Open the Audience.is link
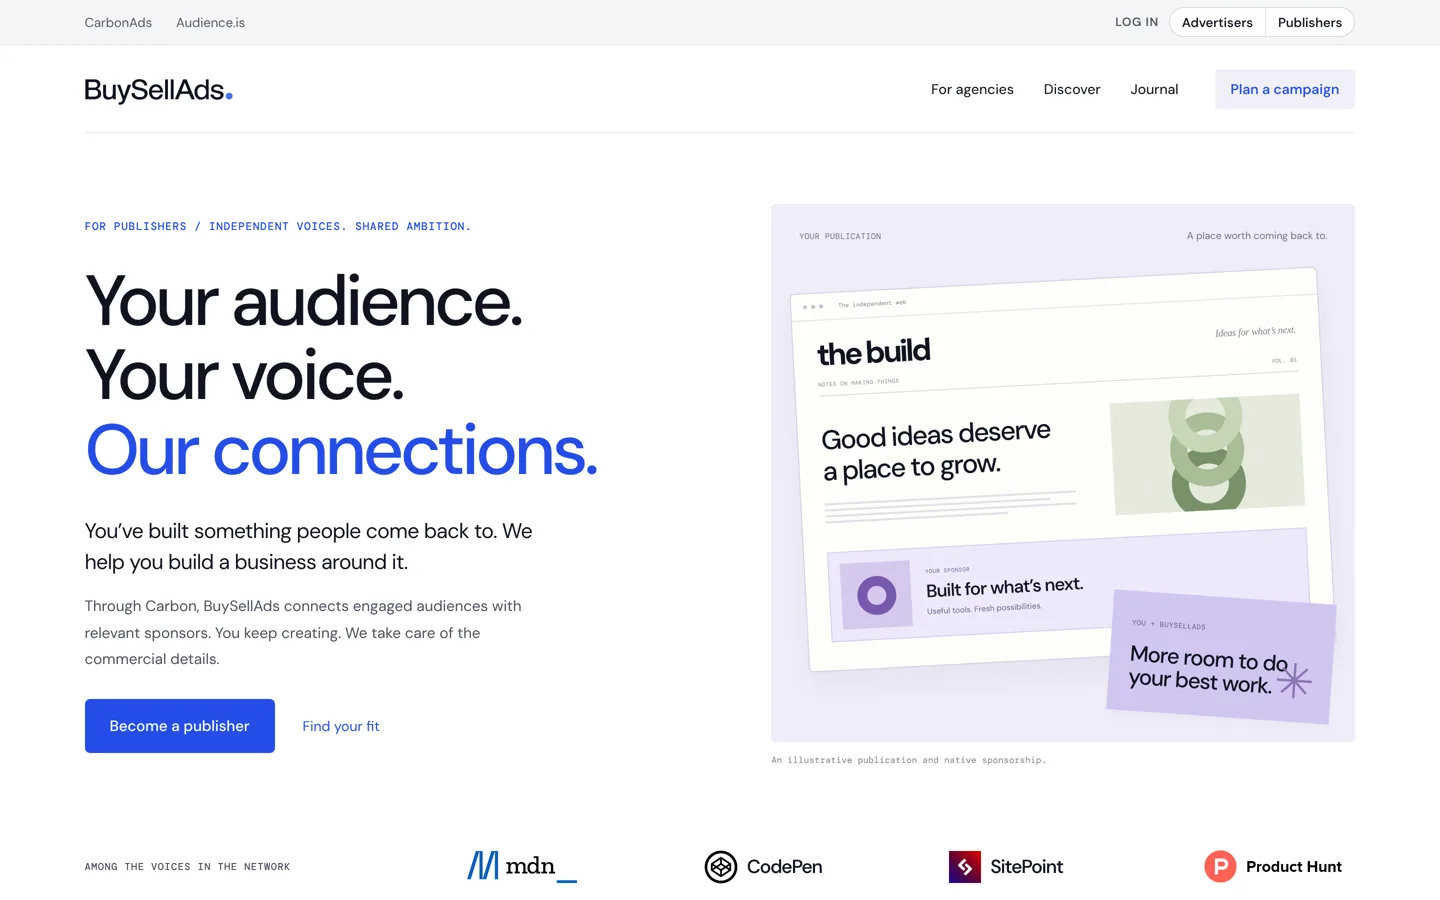This screenshot has width=1440, height=900. pos(210,22)
